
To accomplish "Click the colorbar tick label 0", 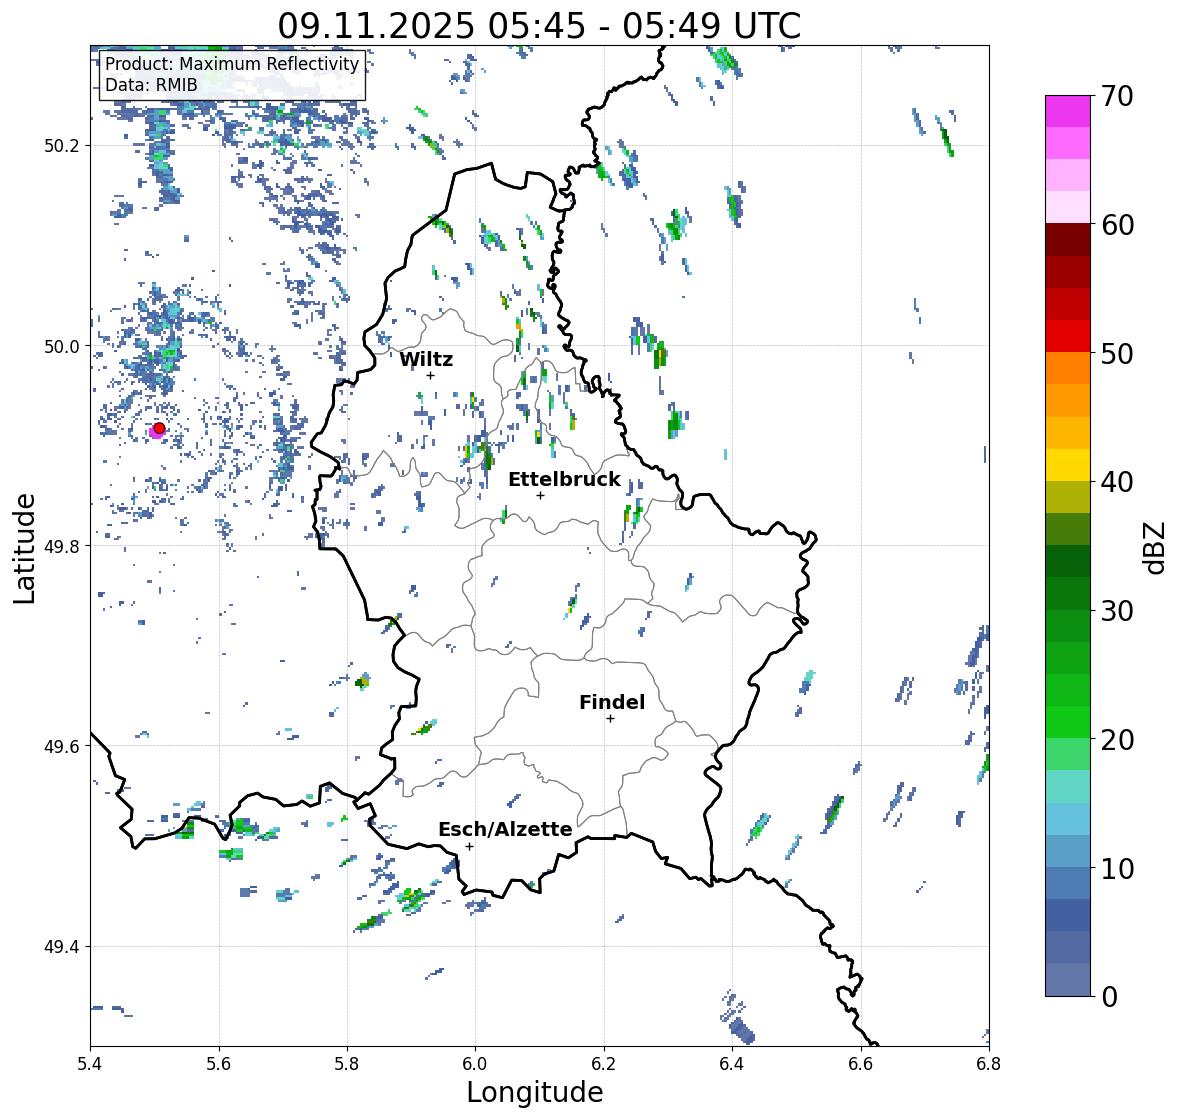I will tap(1109, 997).
